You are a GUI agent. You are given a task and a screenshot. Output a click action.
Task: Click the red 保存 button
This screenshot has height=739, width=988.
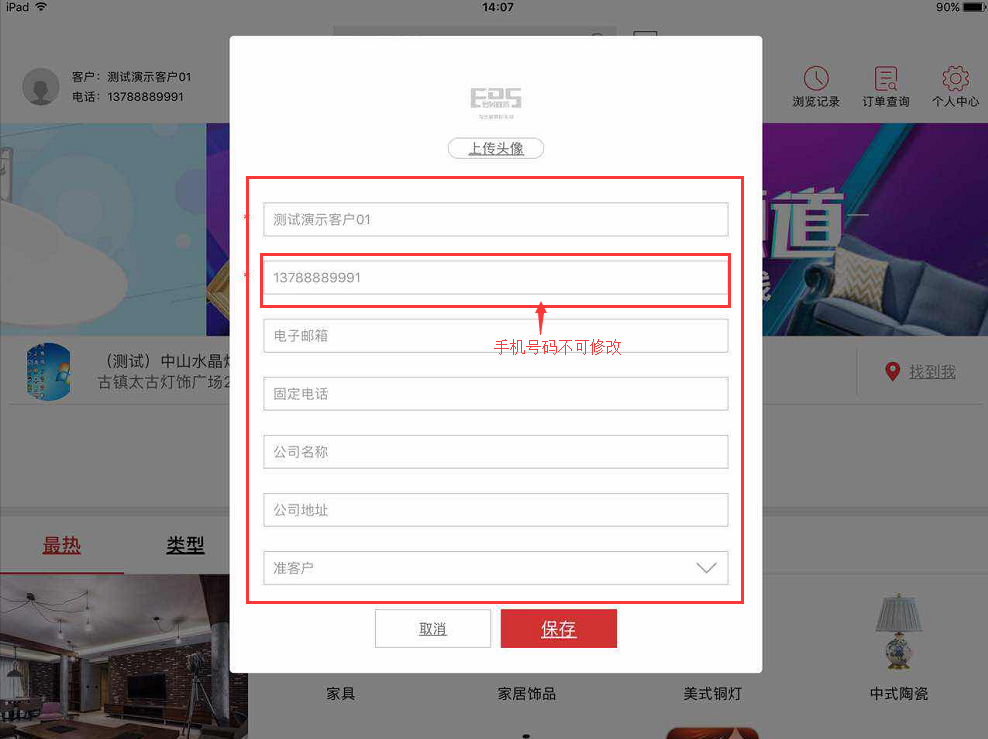(559, 628)
